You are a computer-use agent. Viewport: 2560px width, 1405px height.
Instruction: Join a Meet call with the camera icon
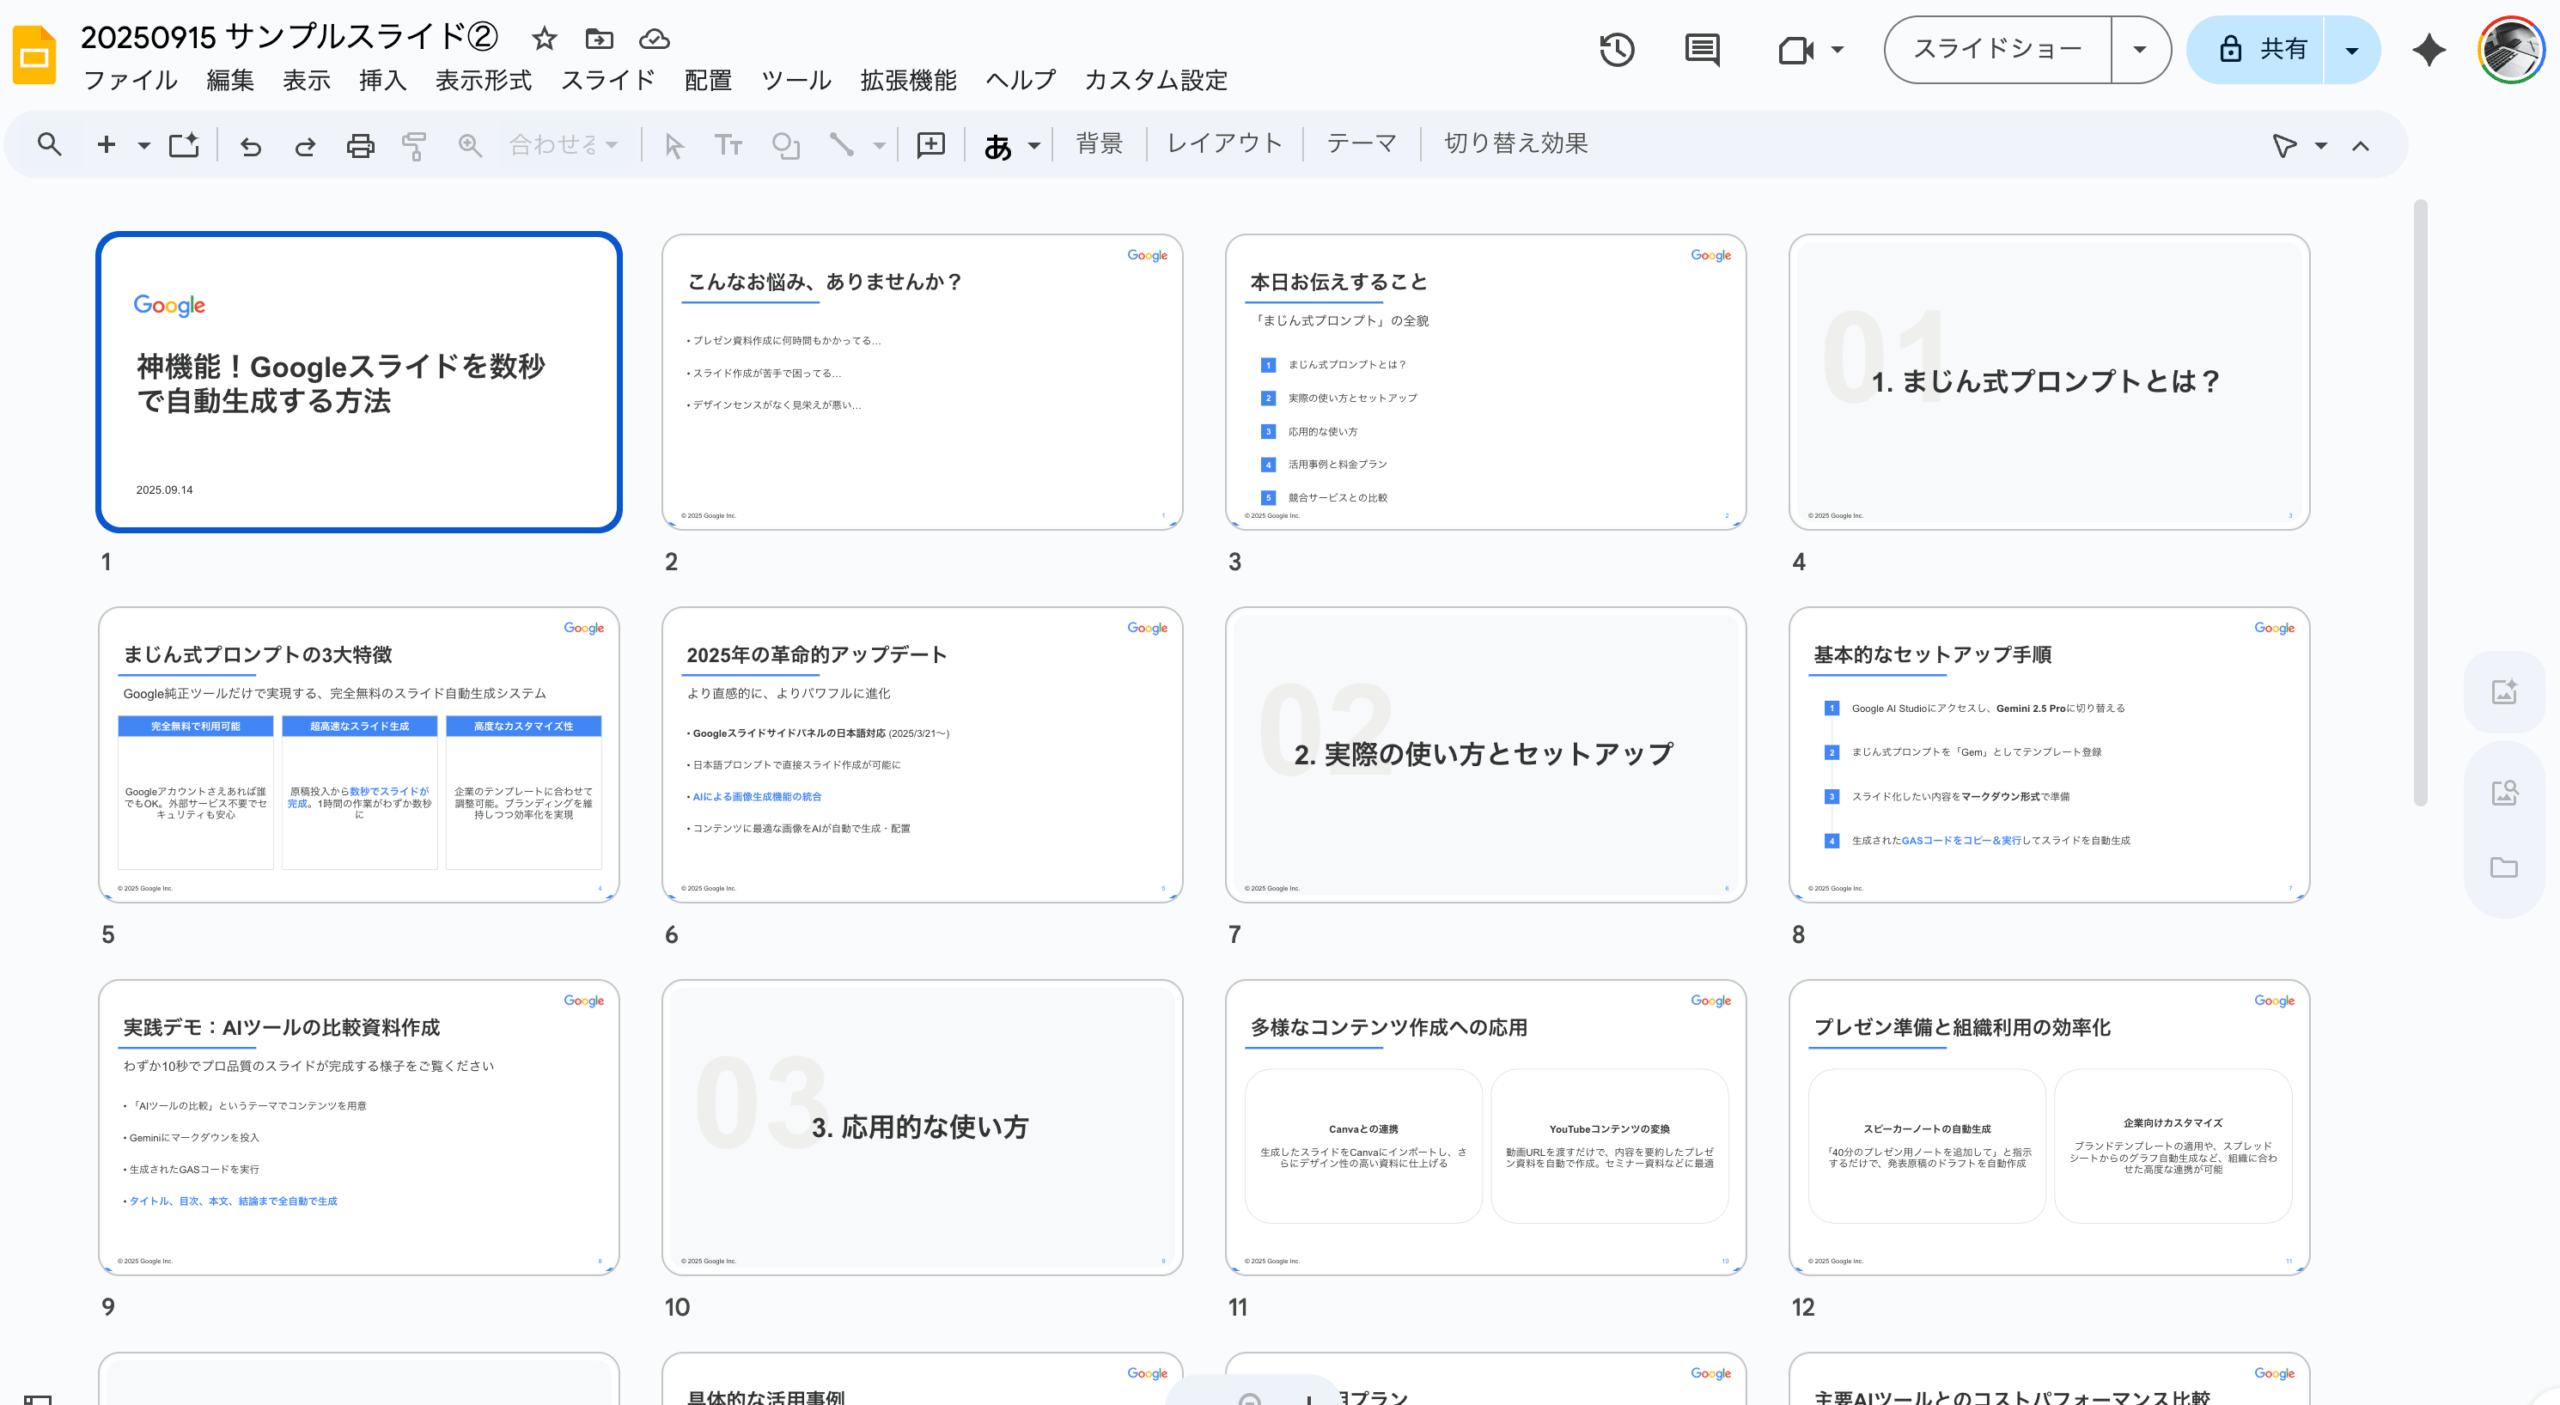(x=1795, y=48)
